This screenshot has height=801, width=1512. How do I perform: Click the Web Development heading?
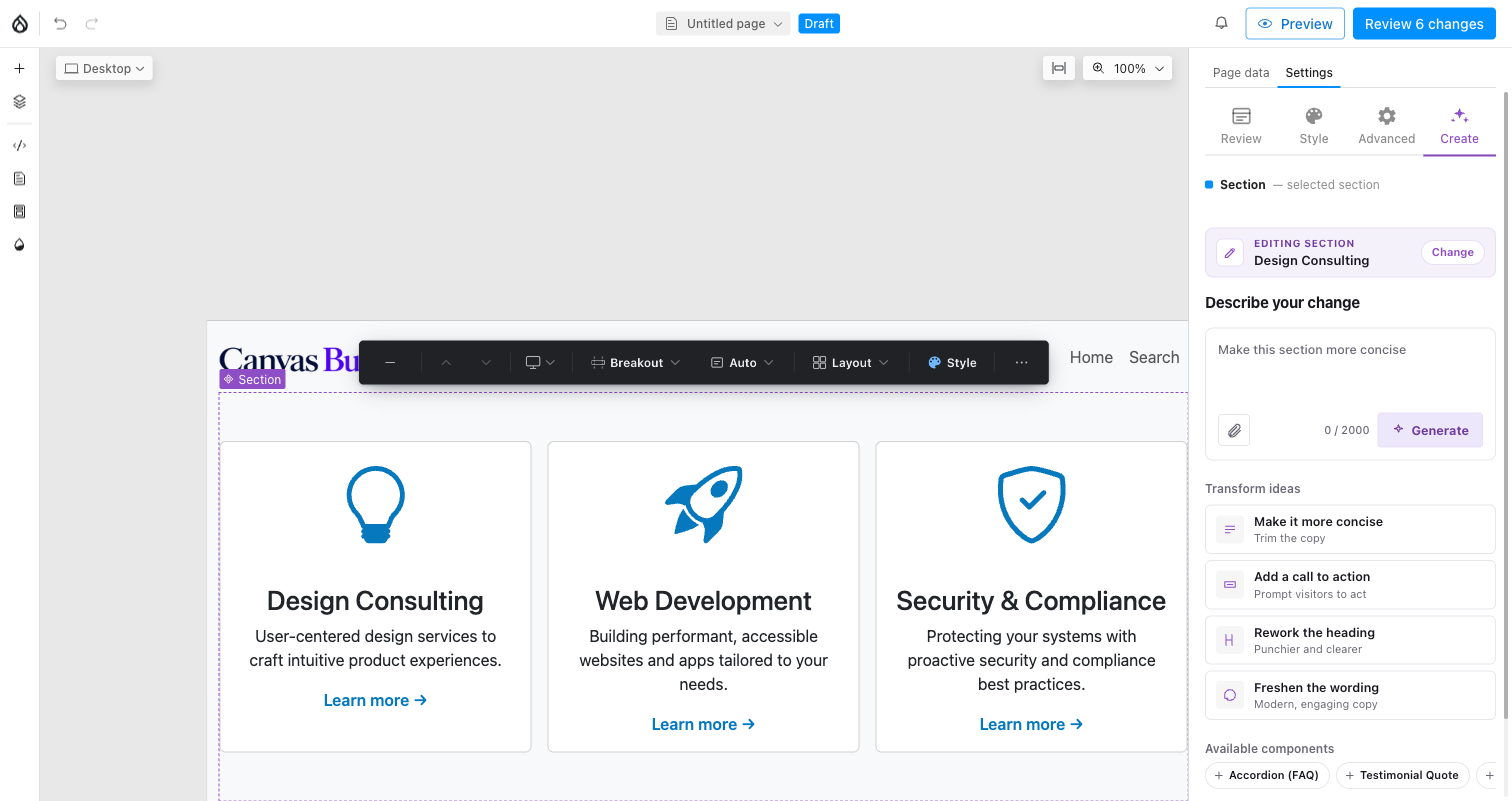[x=703, y=601]
